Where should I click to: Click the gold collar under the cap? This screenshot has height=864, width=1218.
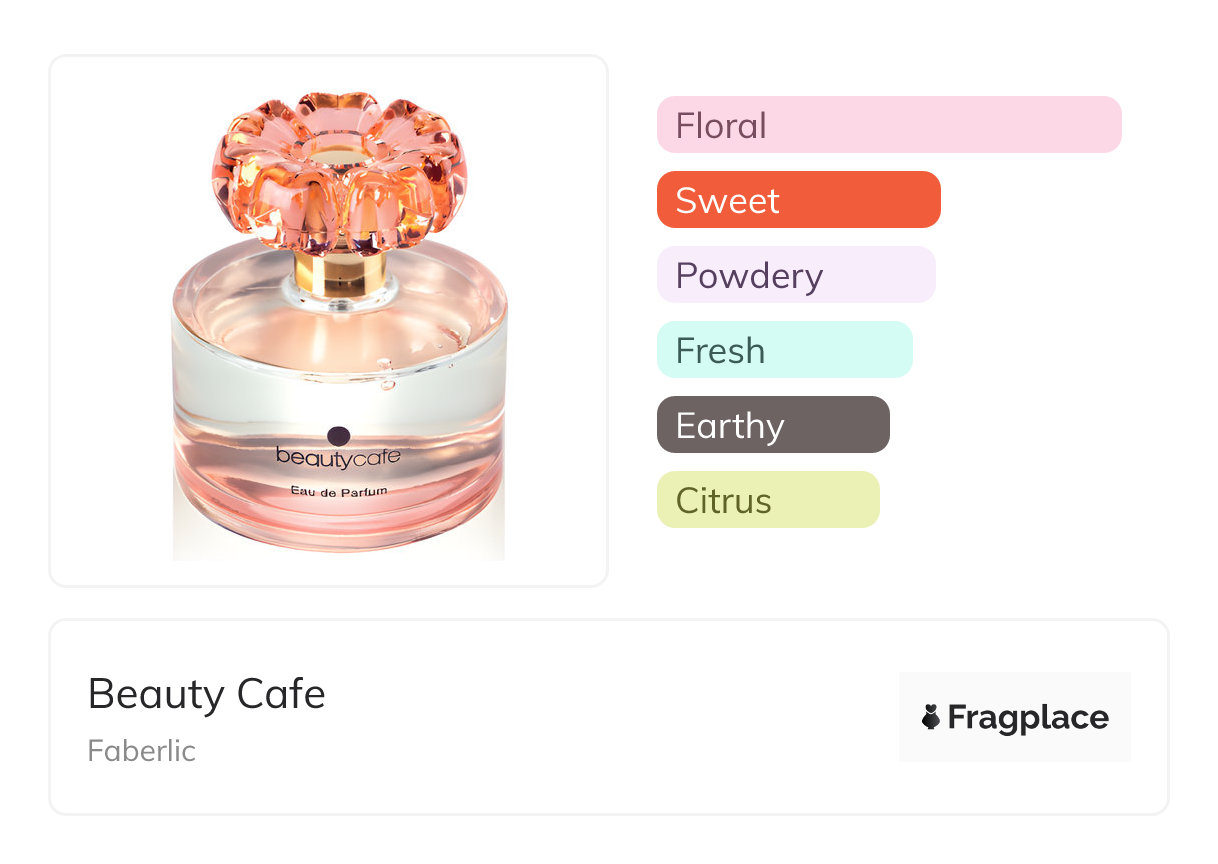tap(340, 272)
